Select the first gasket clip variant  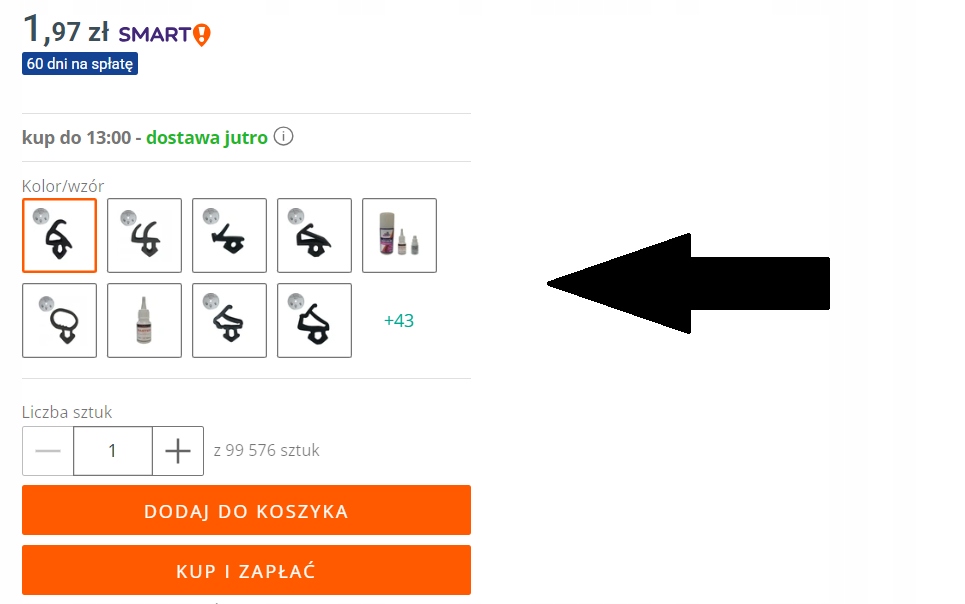[59, 235]
